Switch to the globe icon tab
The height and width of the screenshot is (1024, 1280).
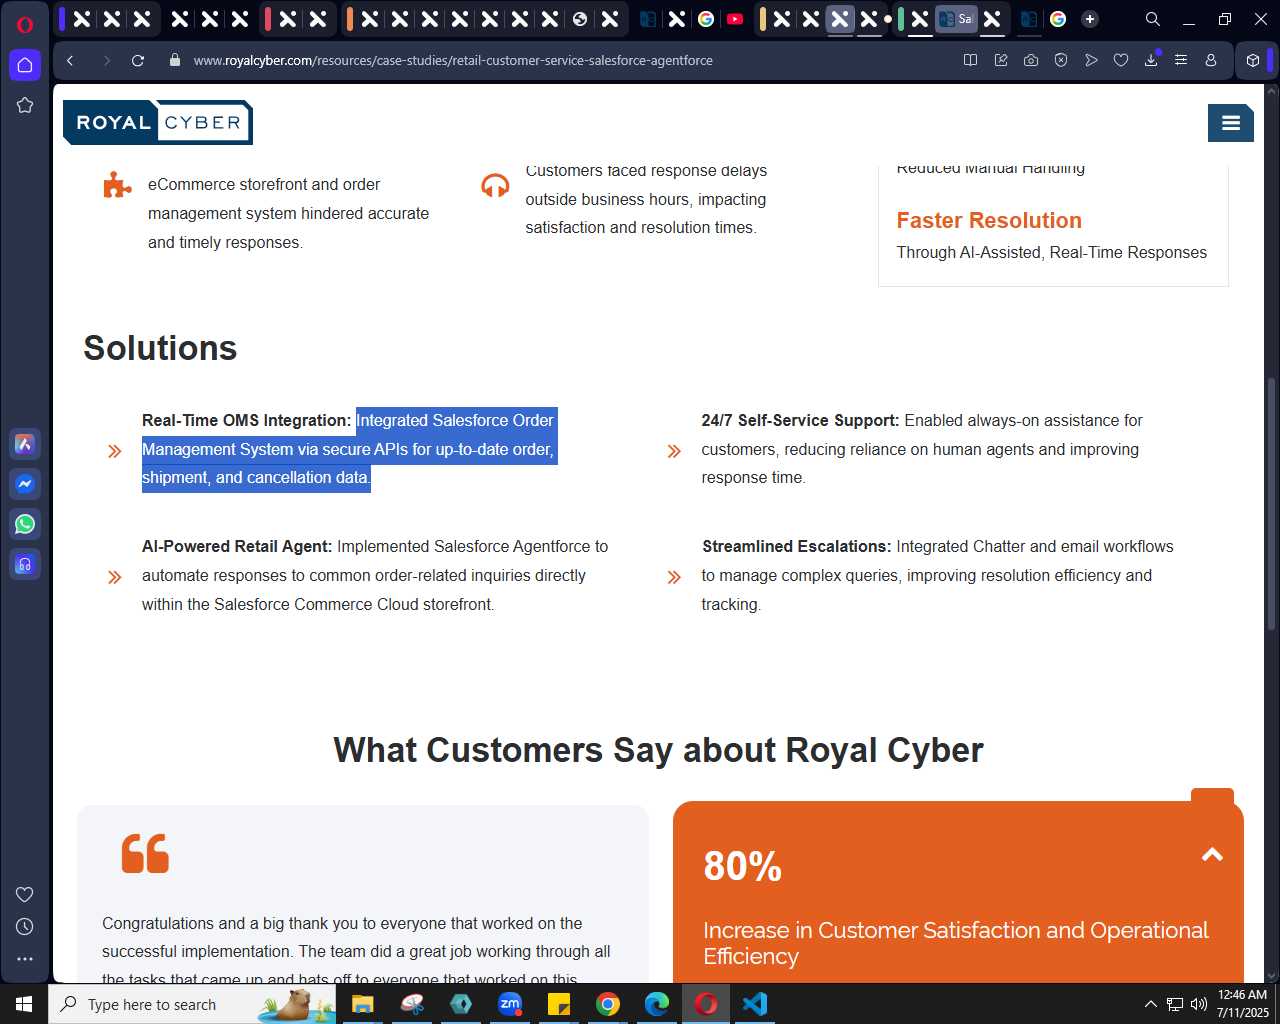pyautogui.click(x=580, y=19)
